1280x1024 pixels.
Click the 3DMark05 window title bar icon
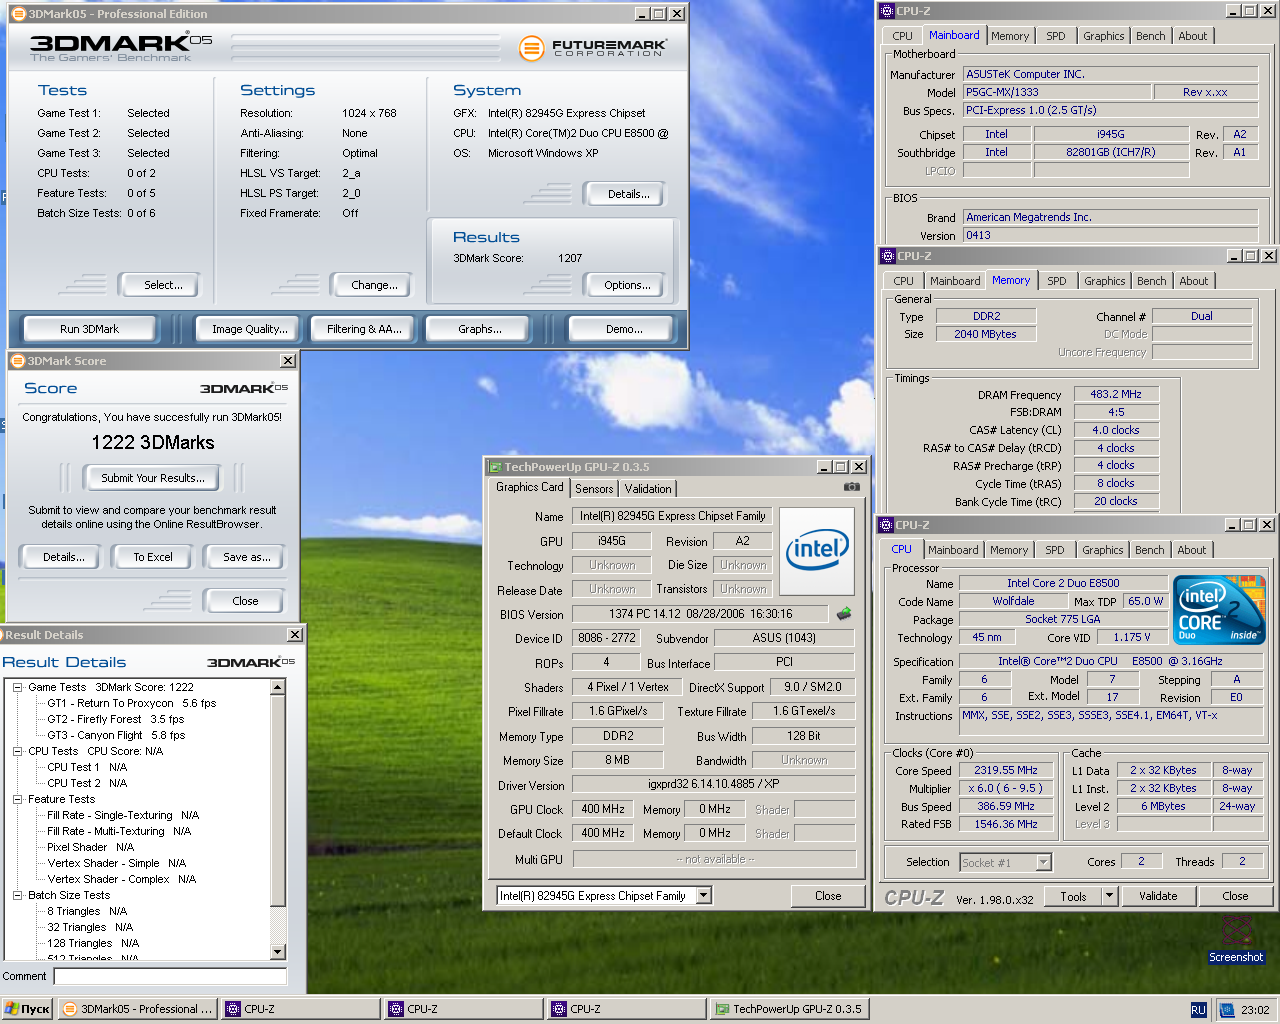tap(18, 14)
